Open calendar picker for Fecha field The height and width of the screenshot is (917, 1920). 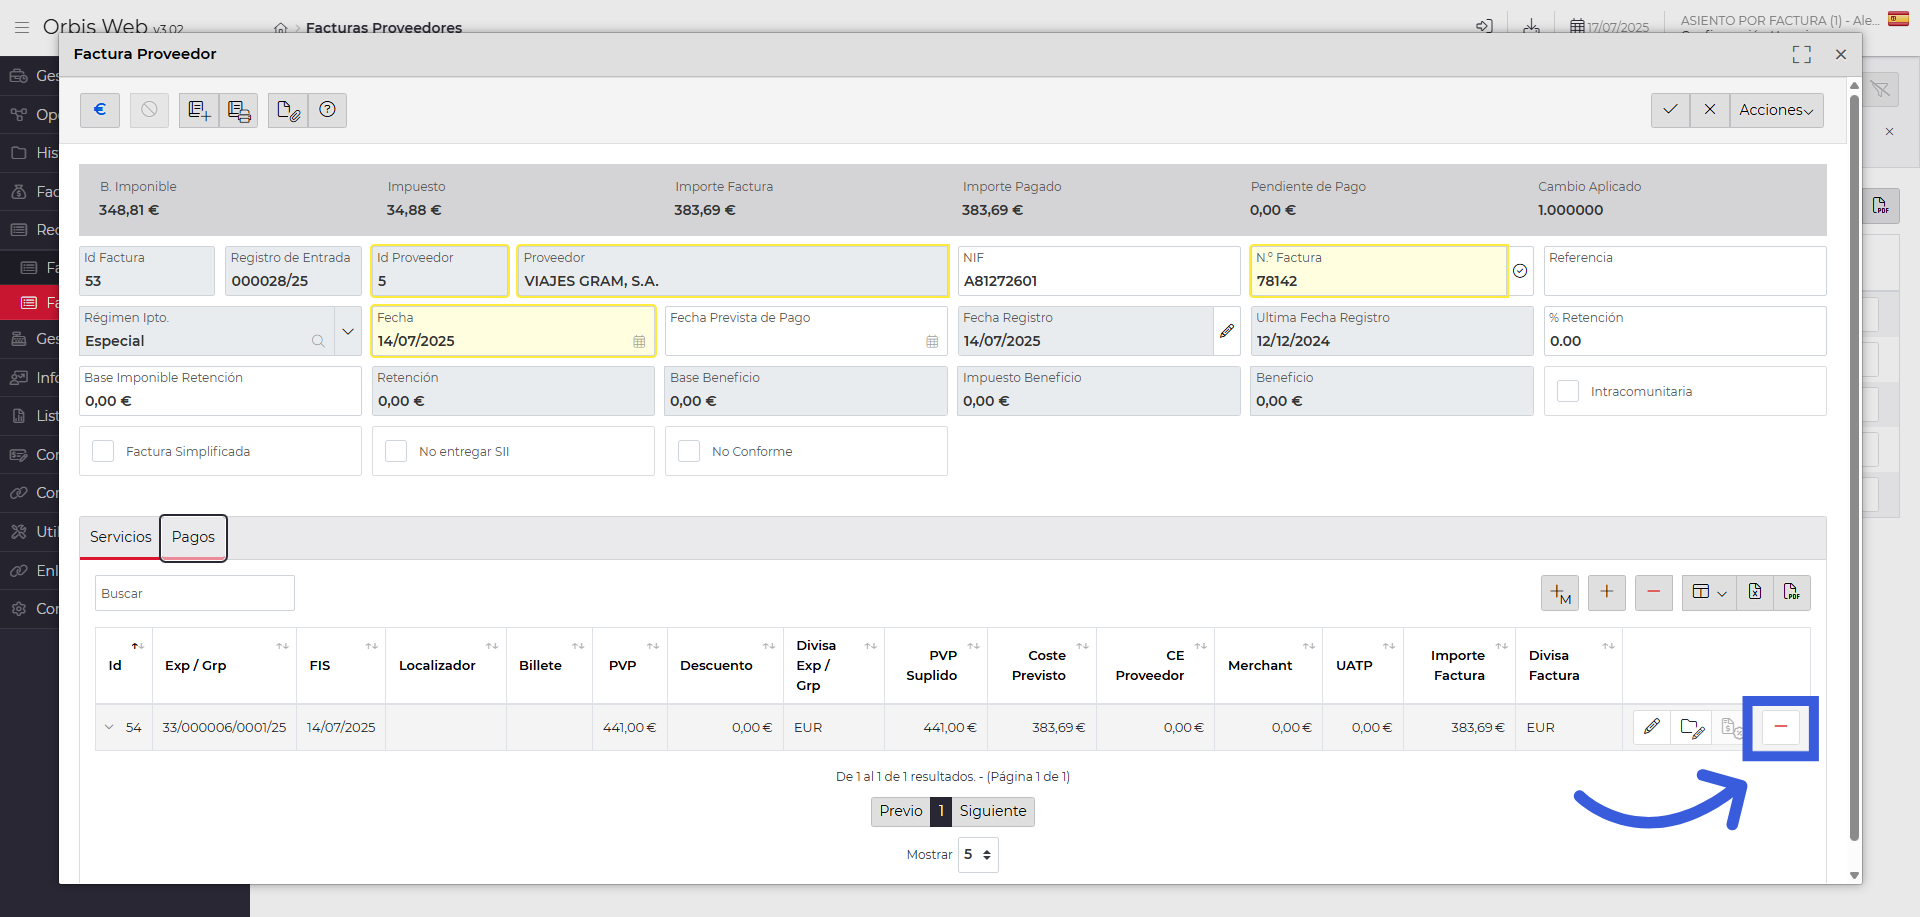click(639, 342)
